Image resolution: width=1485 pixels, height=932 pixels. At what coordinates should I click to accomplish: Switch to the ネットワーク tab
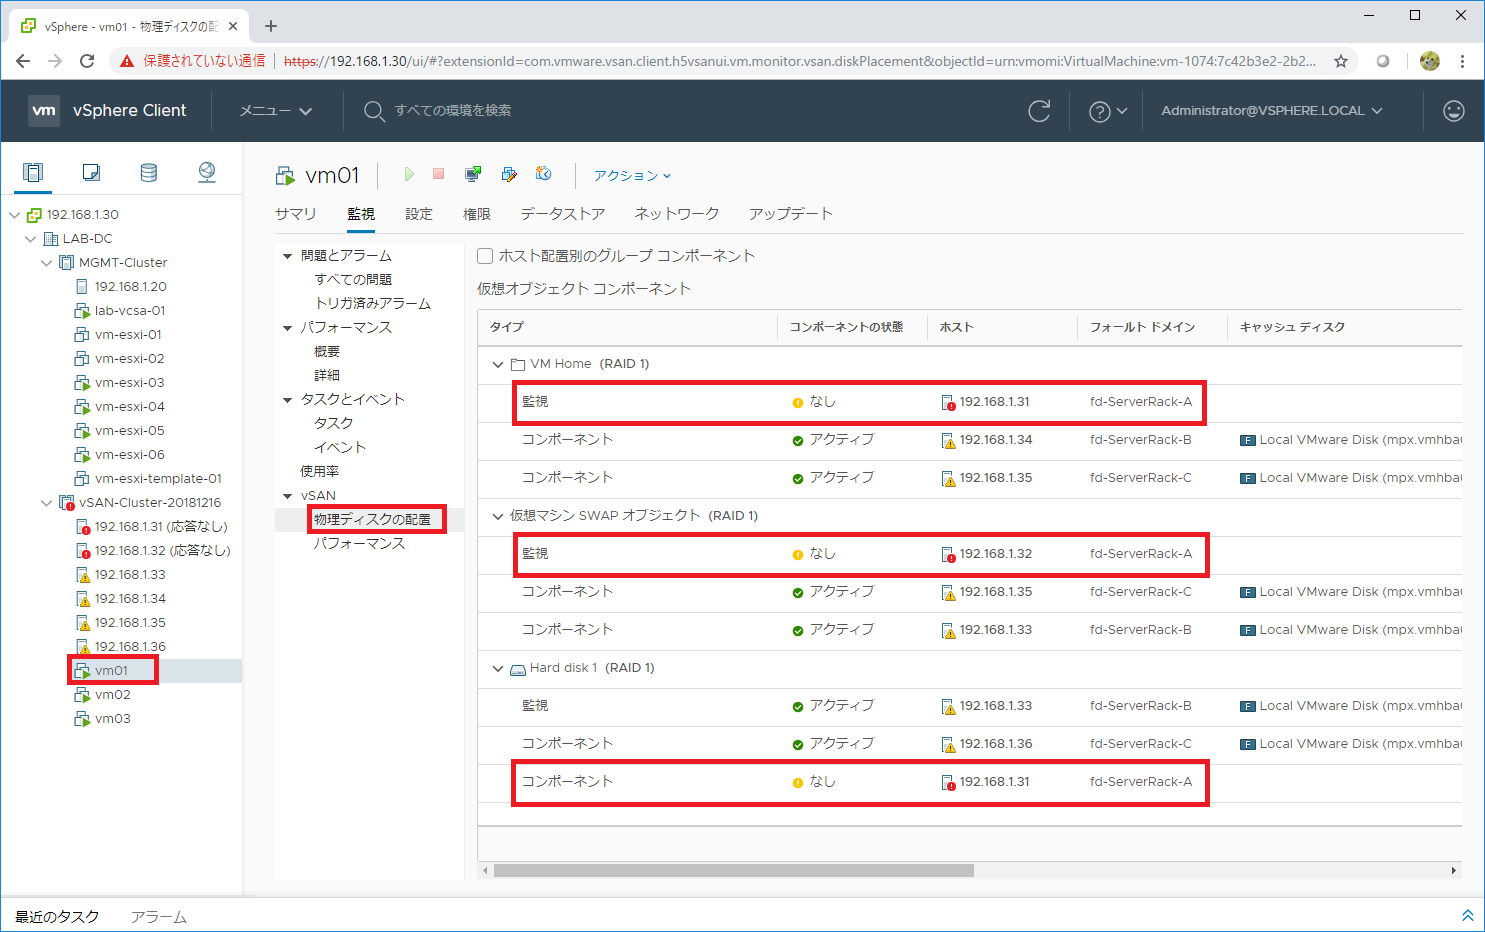(677, 214)
